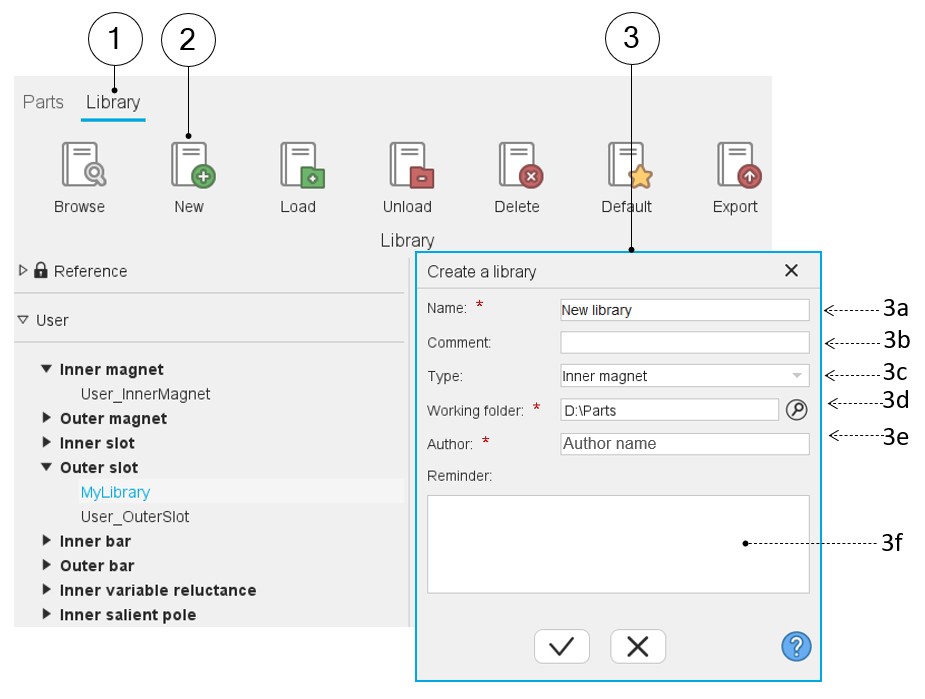Create a new library with New icon
The height and width of the screenshot is (699, 925).
pos(190,165)
